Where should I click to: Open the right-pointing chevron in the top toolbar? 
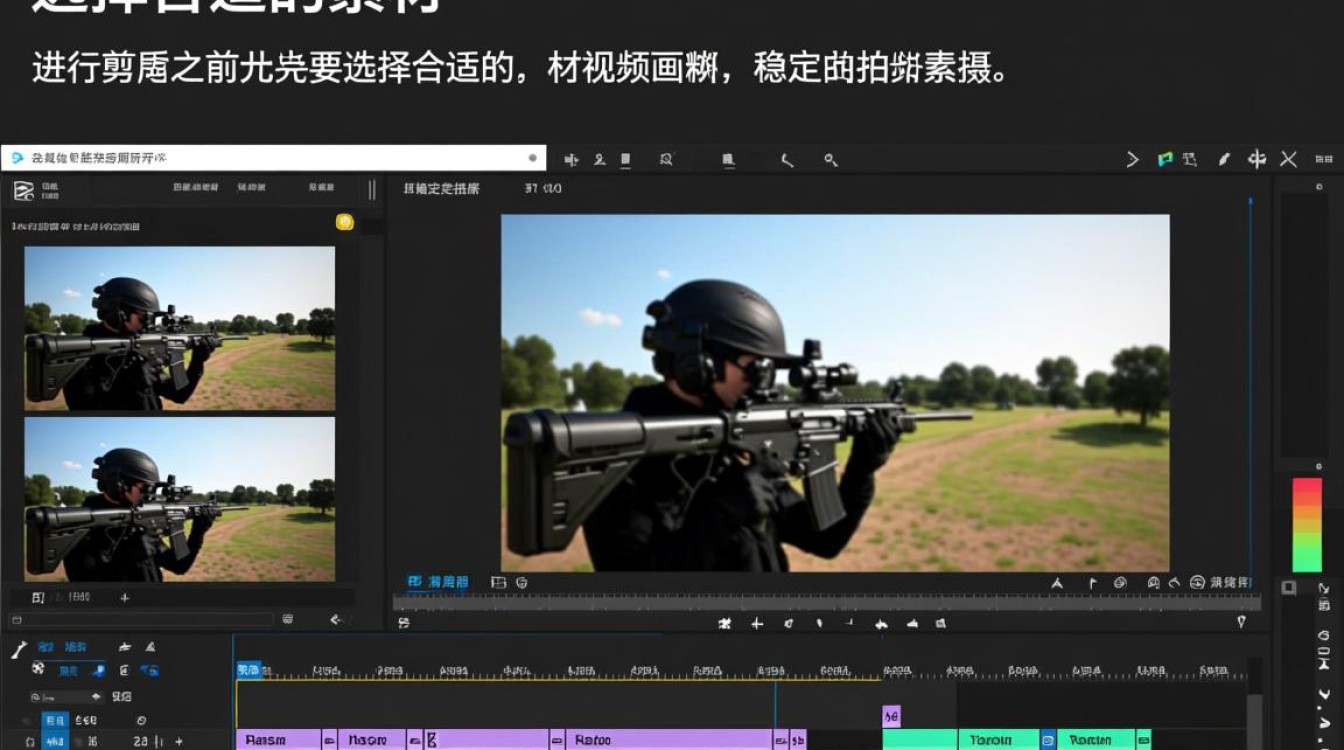coord(1133,159)
